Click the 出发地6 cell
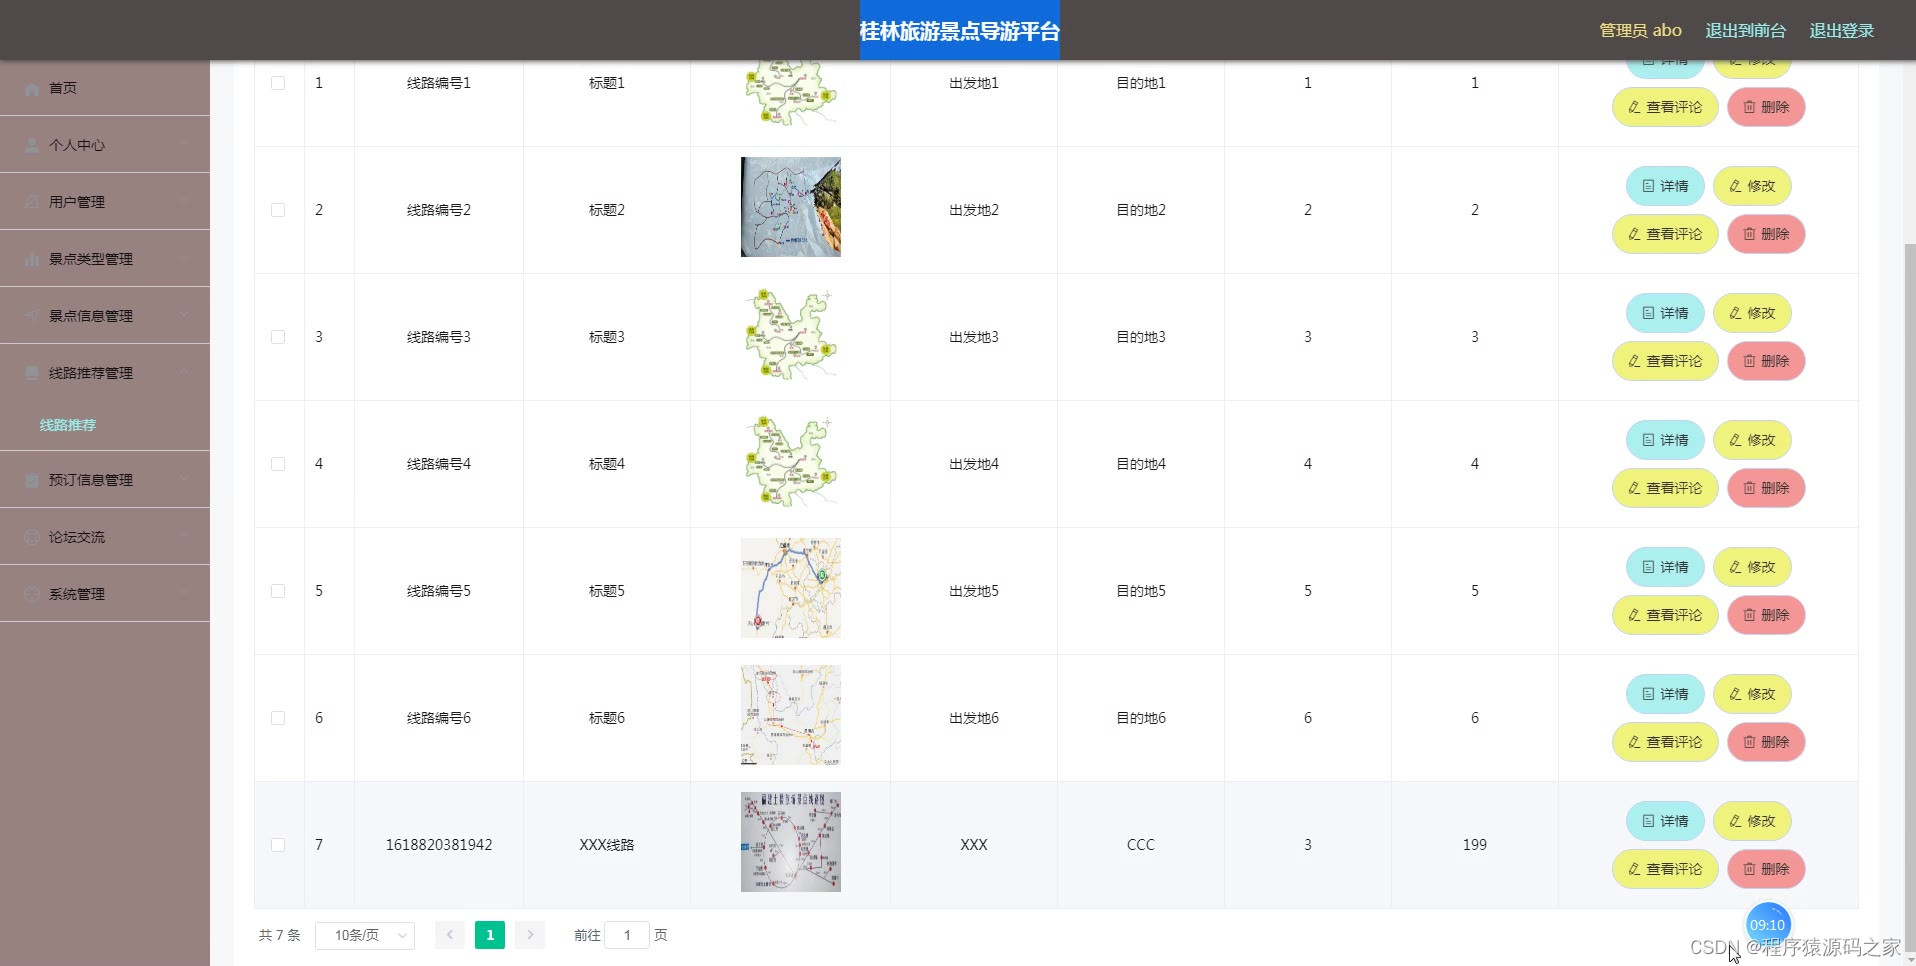This screenshot has height=966, width=1916. pos(974,718)
